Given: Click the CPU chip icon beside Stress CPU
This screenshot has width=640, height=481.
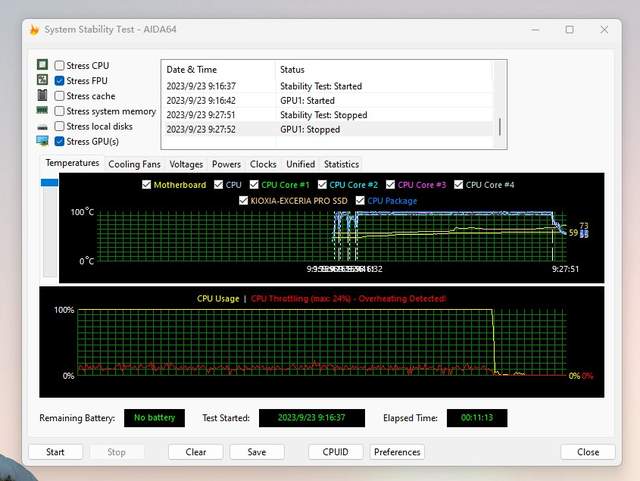Looking at the screenshot, I should coord(42,65).
